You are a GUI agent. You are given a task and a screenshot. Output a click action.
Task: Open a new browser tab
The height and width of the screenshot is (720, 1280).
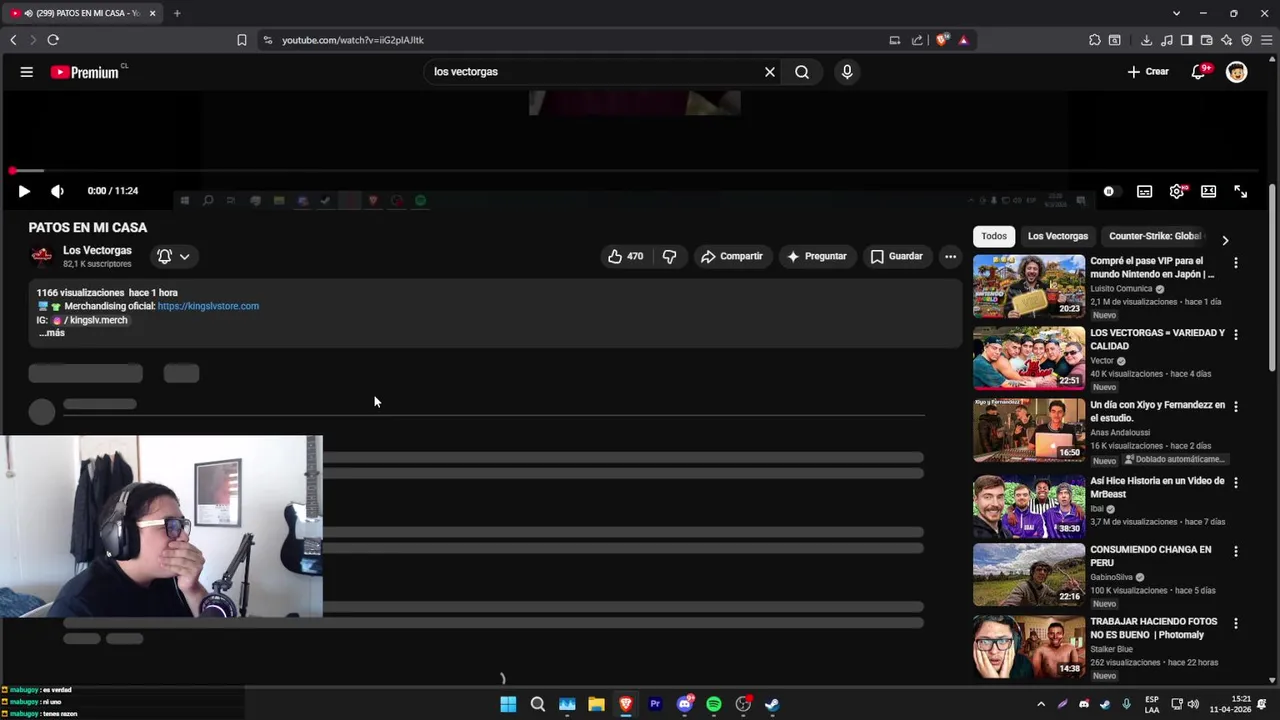click(x=177, y=13)
